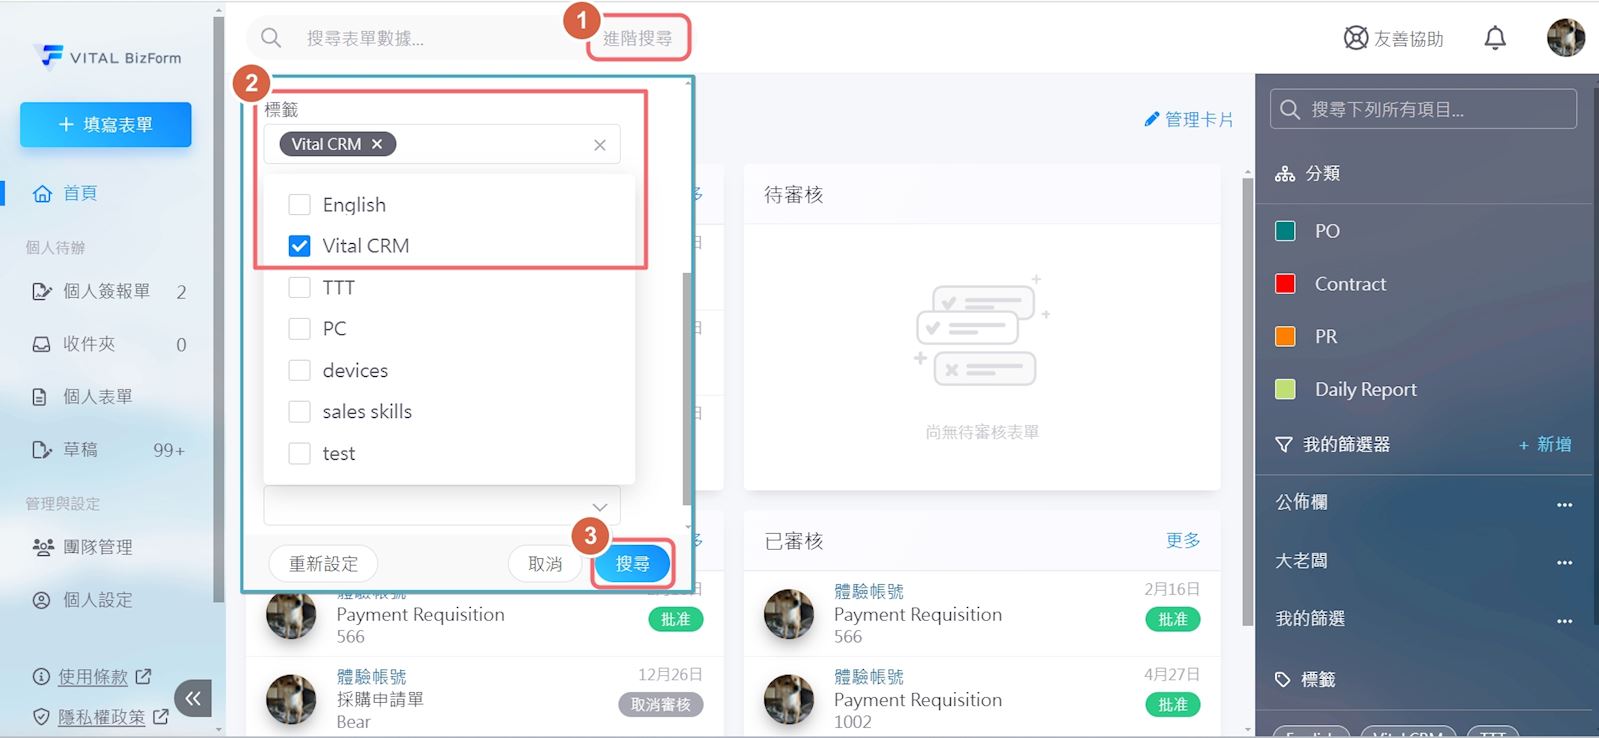Open 草稿 drafts in sidebar
Viewport: 1599px width, 738px height.
[80, 450]
